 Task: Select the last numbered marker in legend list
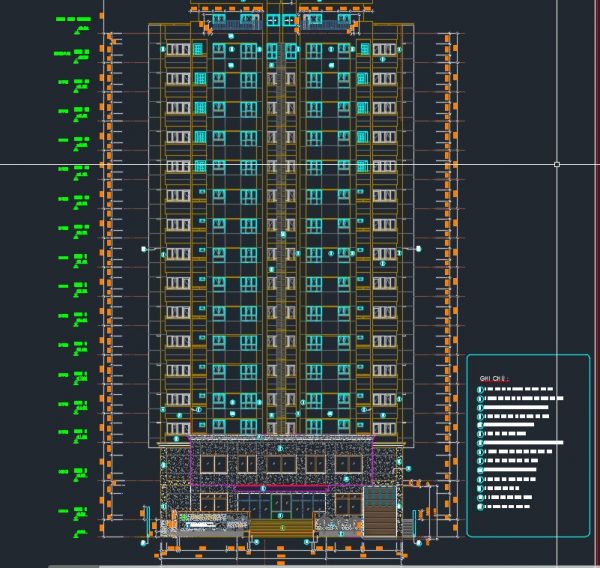click(x=481, y=508)
